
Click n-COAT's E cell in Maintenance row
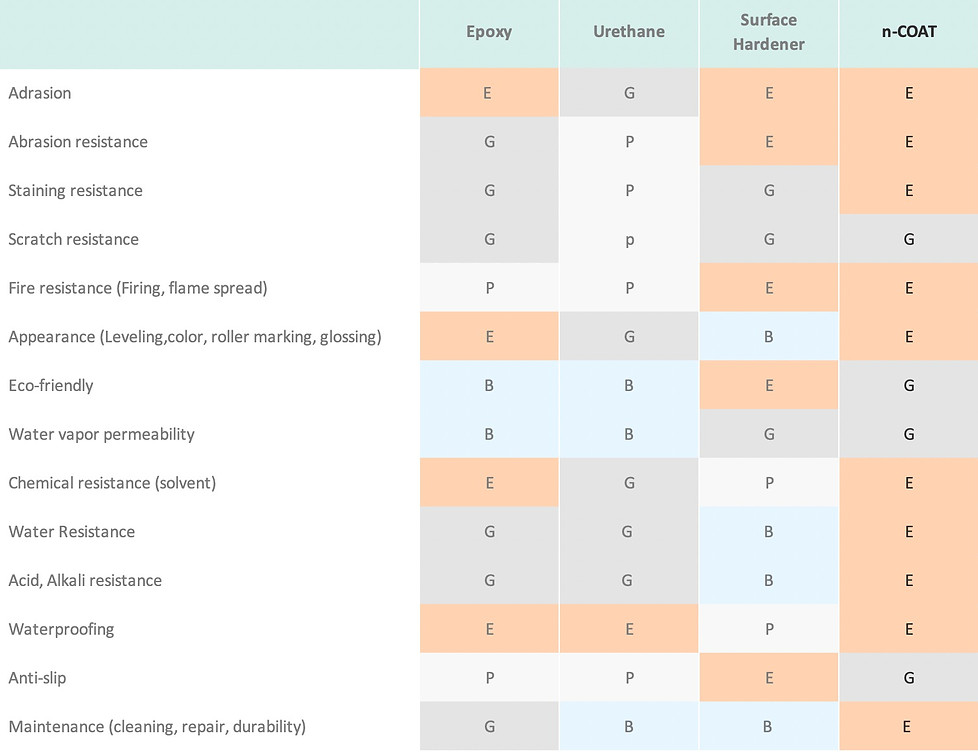(909, 726)
